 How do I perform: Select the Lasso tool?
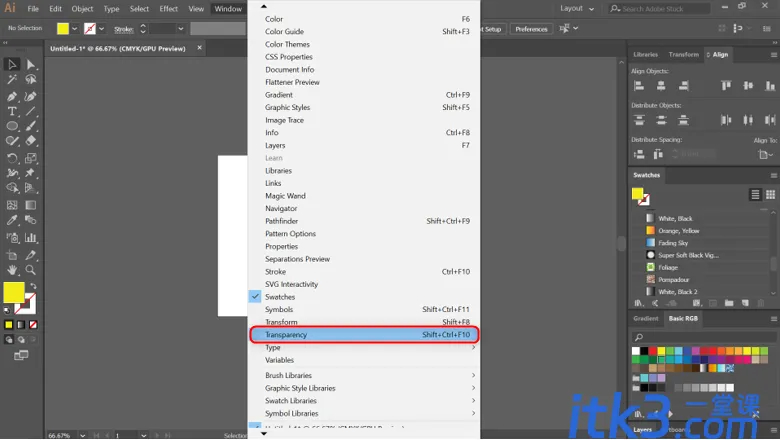[31, 79]
